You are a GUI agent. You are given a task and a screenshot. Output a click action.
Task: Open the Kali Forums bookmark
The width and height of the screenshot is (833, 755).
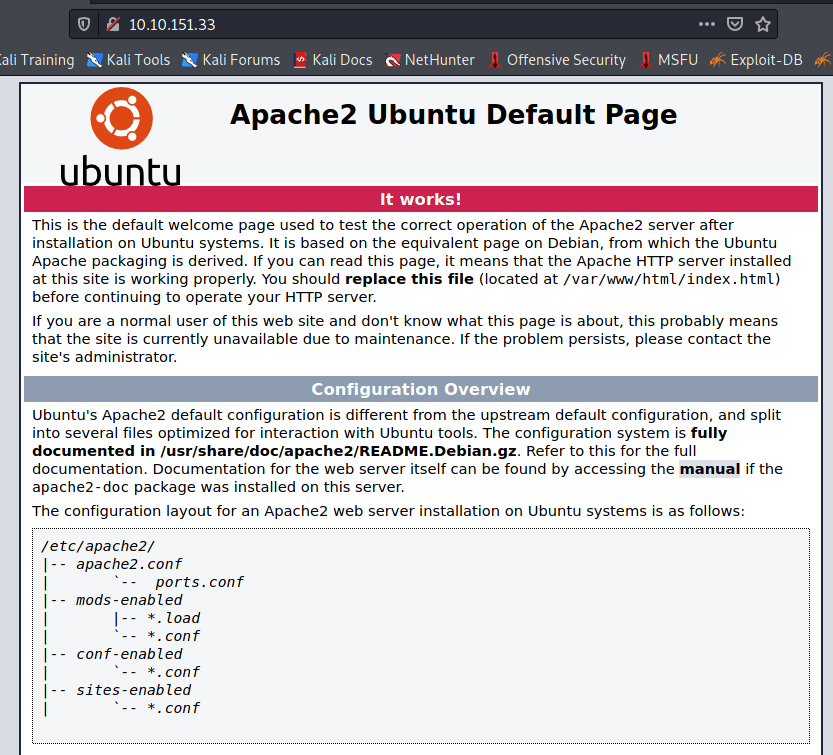click(231, 60)
